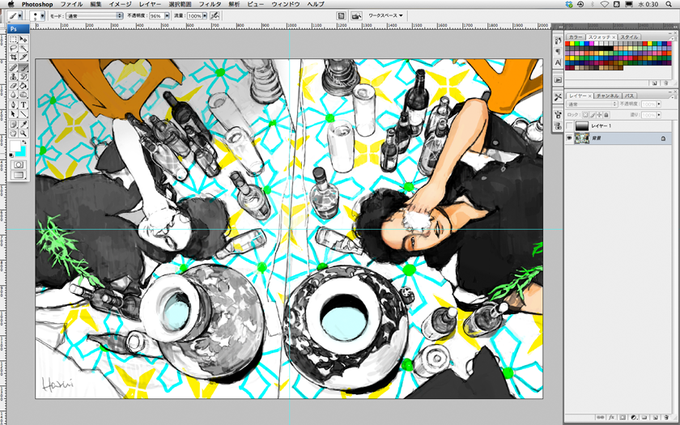Select the Magic Wand tool

[23, 48]
